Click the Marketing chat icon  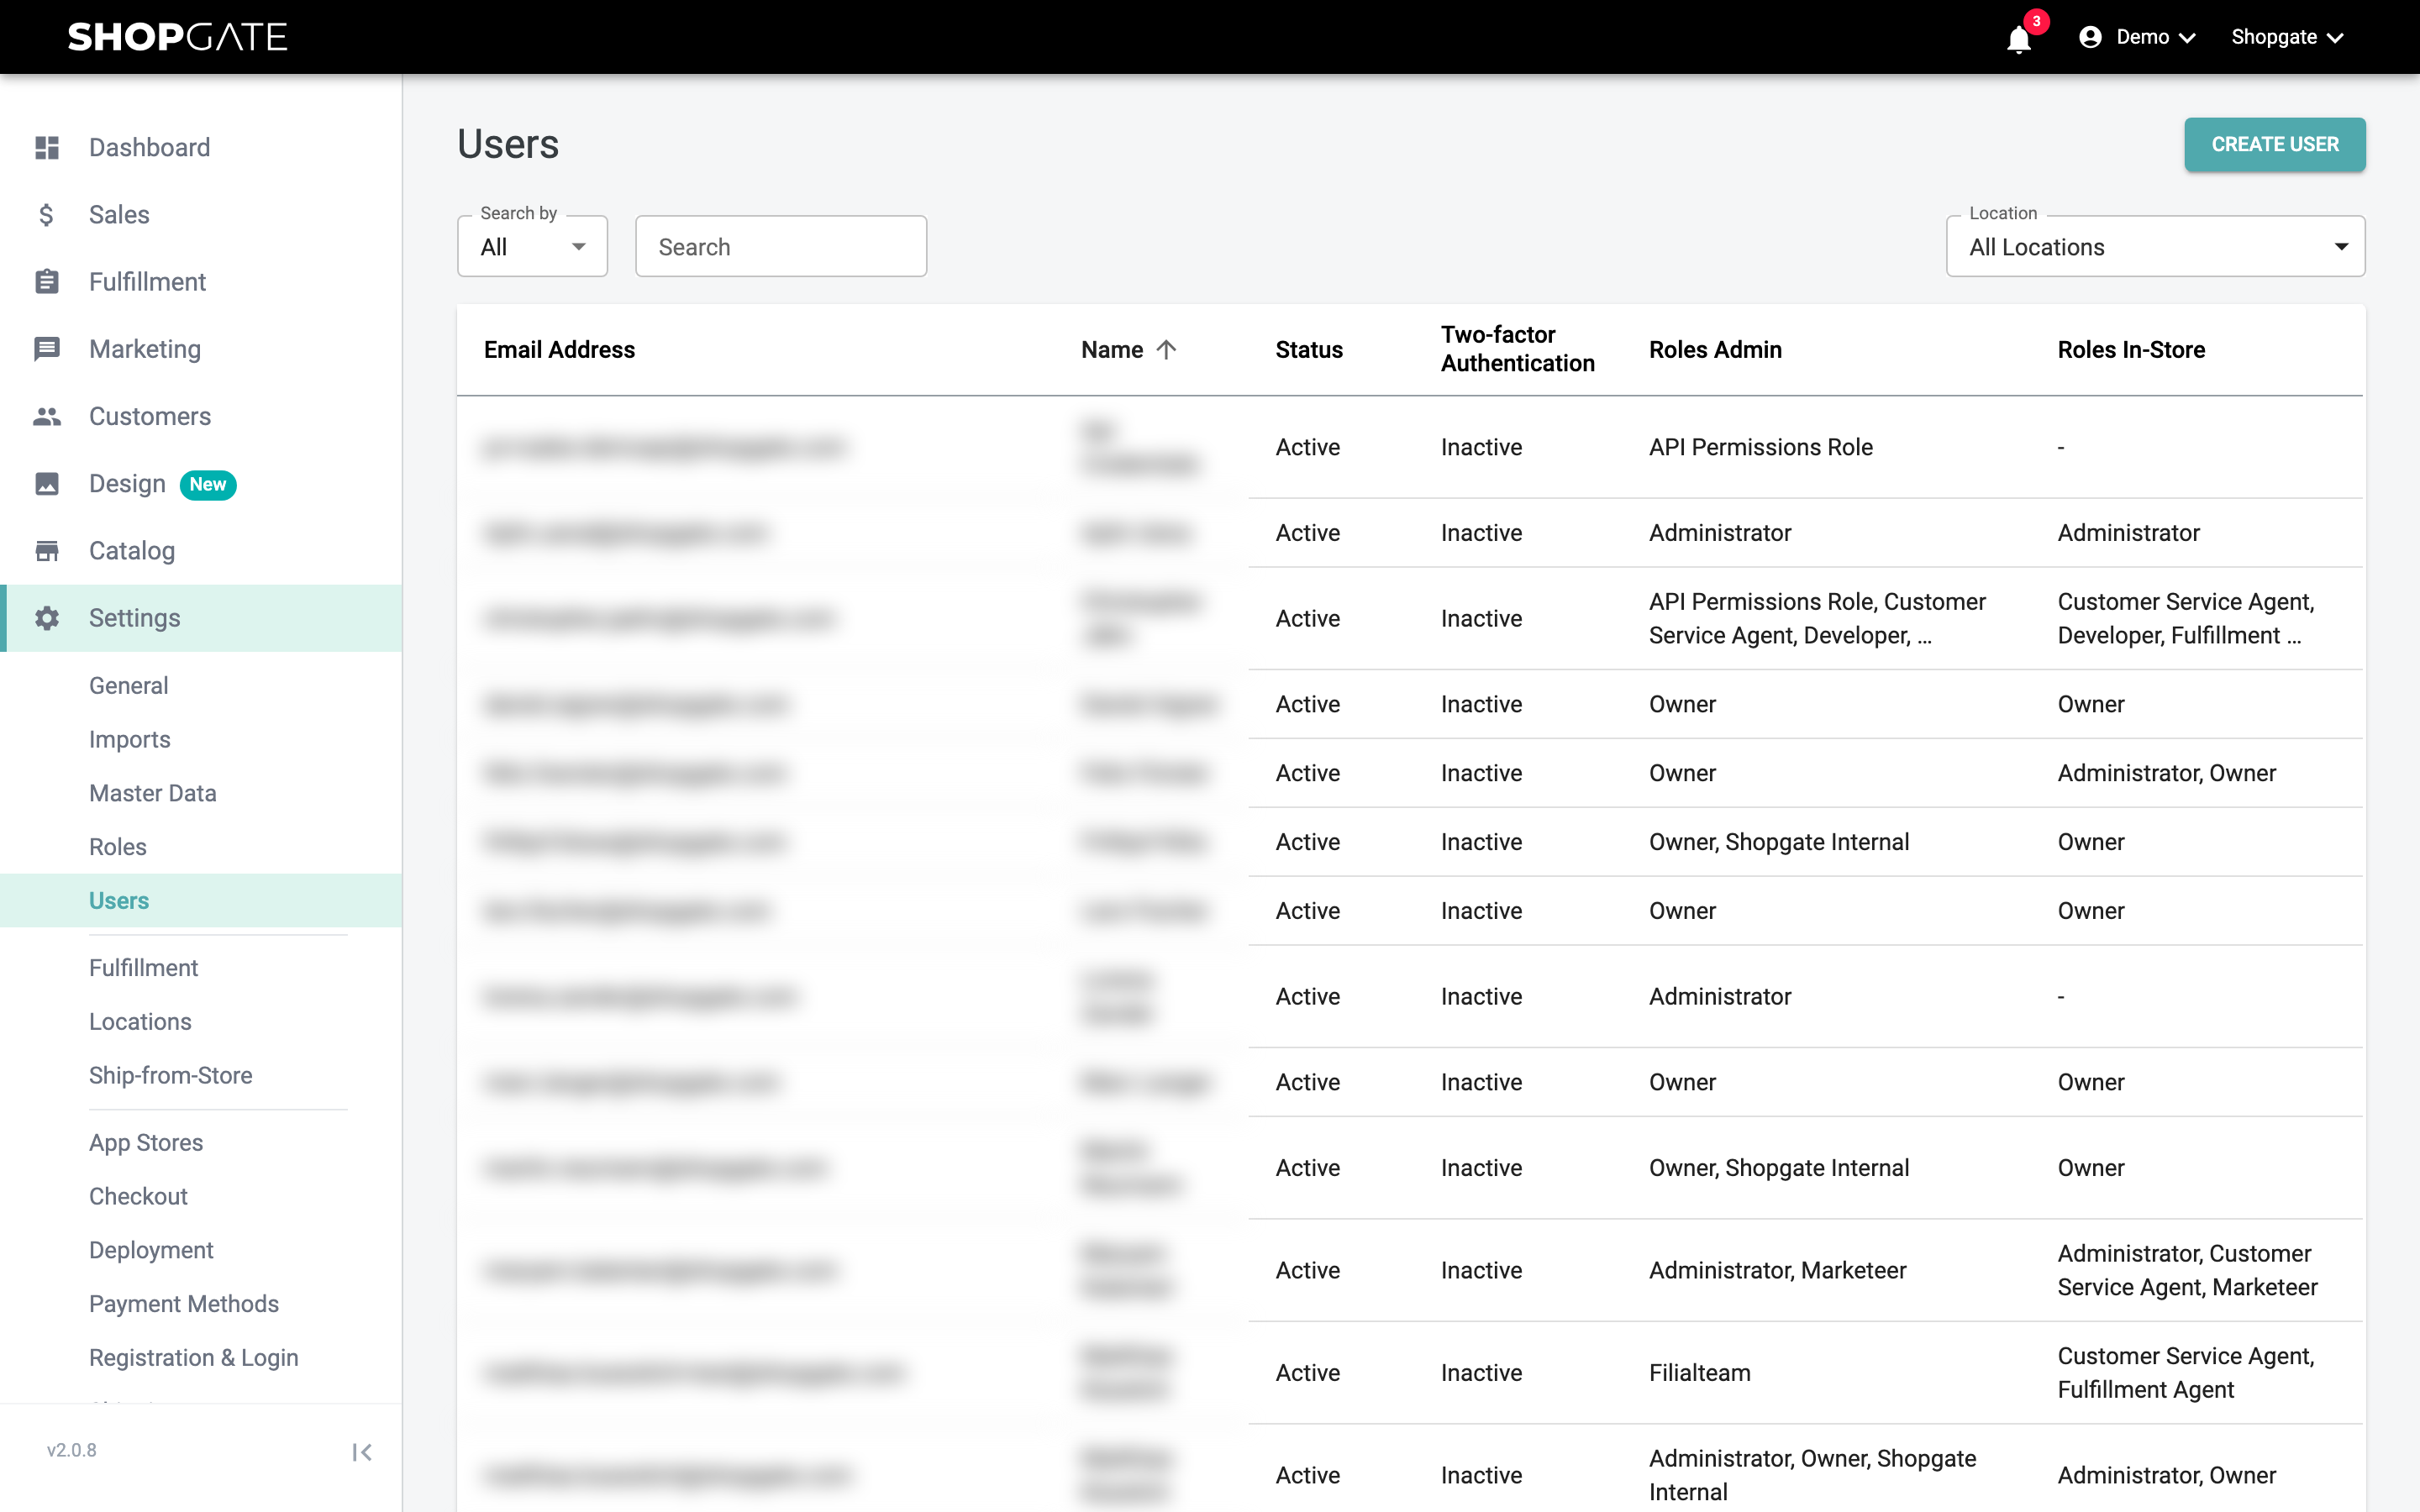(x=47, y=348)
